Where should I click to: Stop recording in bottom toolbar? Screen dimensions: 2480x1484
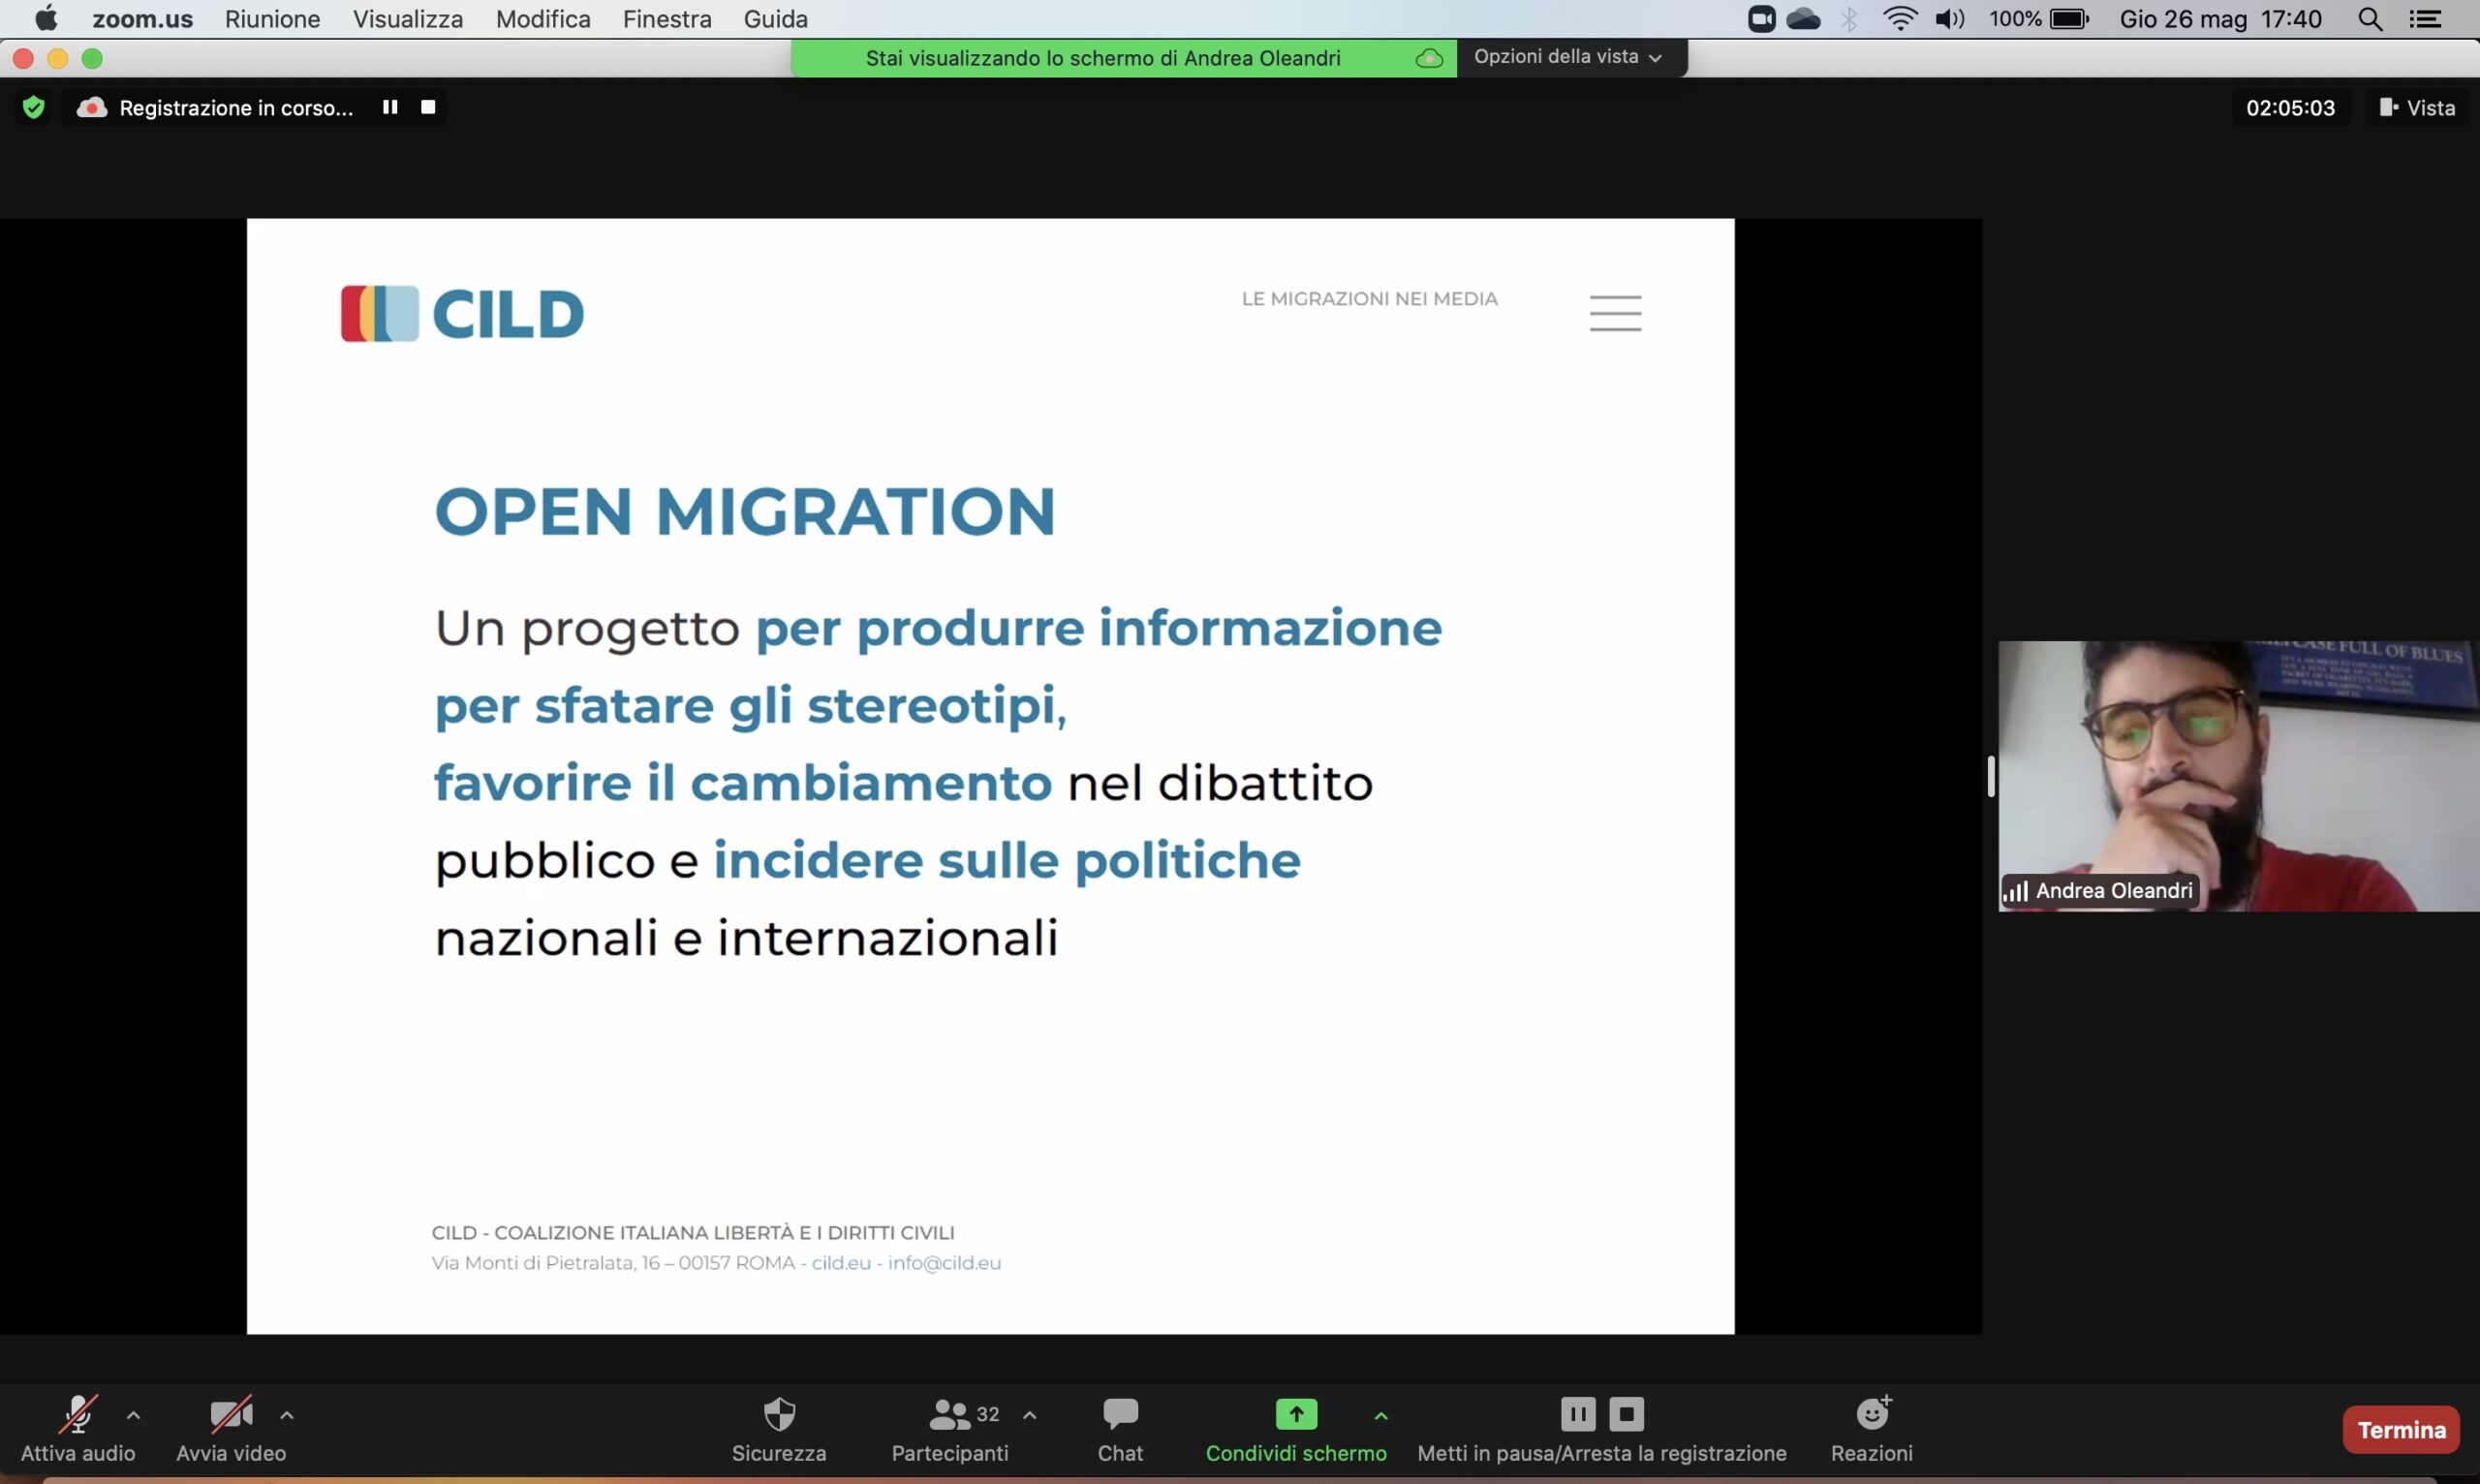[1626, 1413]
